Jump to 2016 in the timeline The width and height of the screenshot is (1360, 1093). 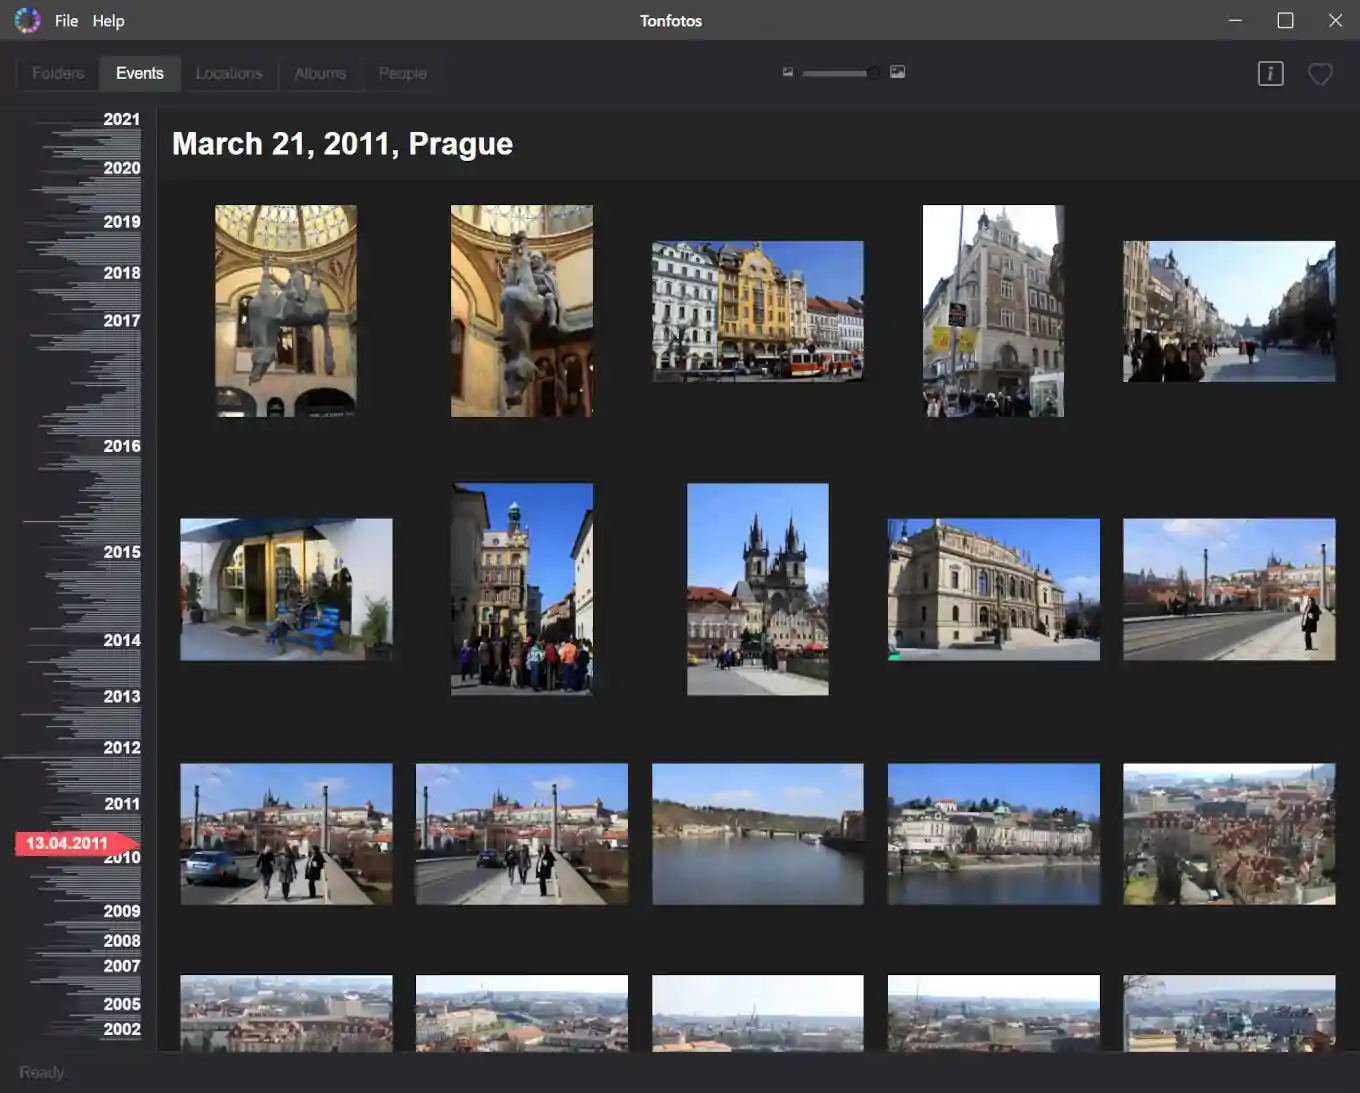[x=121, y=446]
